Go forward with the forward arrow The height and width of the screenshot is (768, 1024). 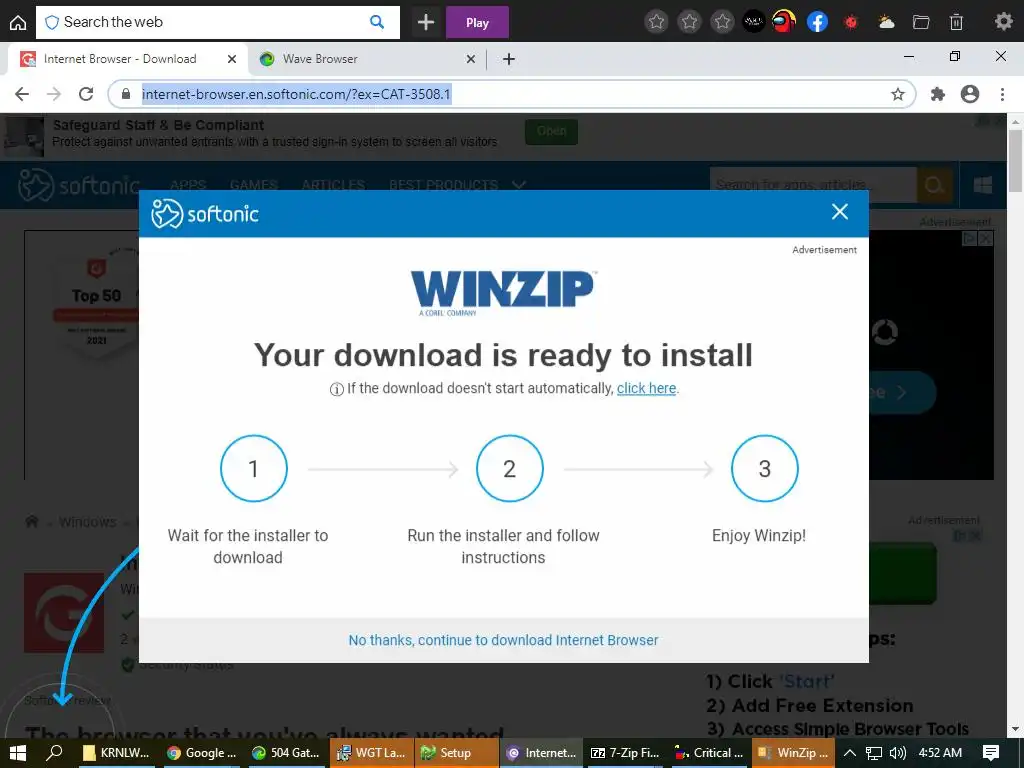pos(54,94)
